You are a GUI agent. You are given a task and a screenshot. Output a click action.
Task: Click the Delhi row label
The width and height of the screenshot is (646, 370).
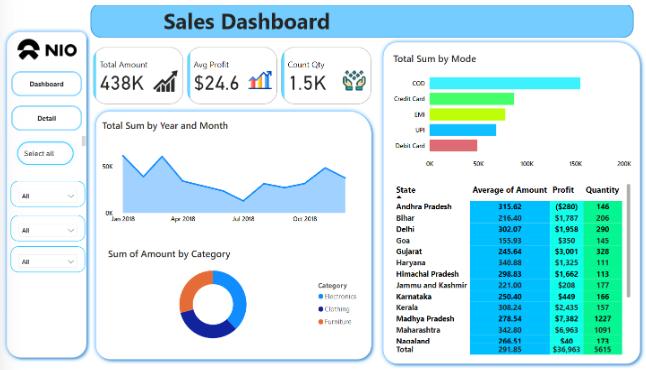pyautogui.click(x=405, y=229)
